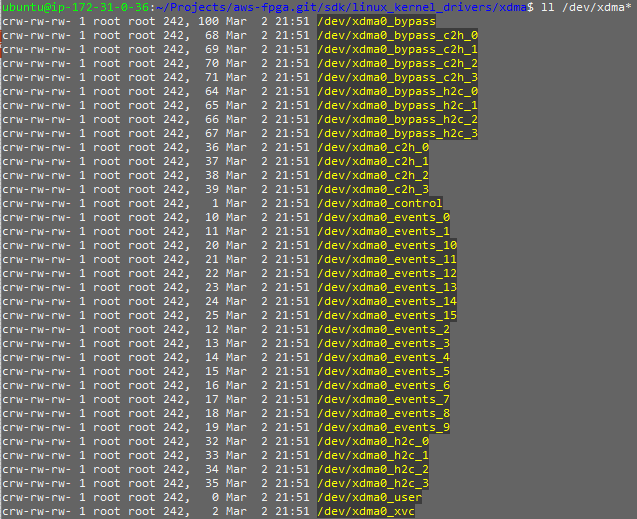This screenshot has width=637, height=519.
Task: Click minor number 39 on xdma0_c2h_3 row
Action: [x=212, y=190]
